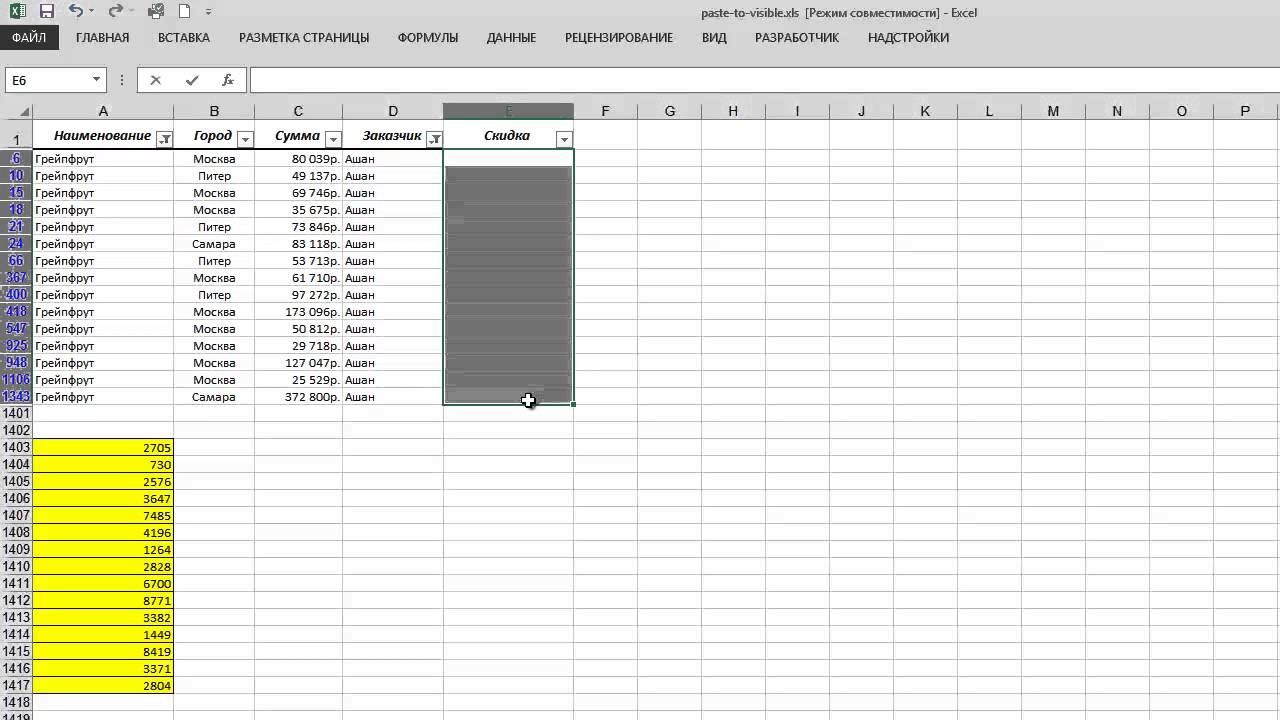
Task: Open the РАЗРАБОТЧИК ribbon tab
Action: (x=797, y=38)
